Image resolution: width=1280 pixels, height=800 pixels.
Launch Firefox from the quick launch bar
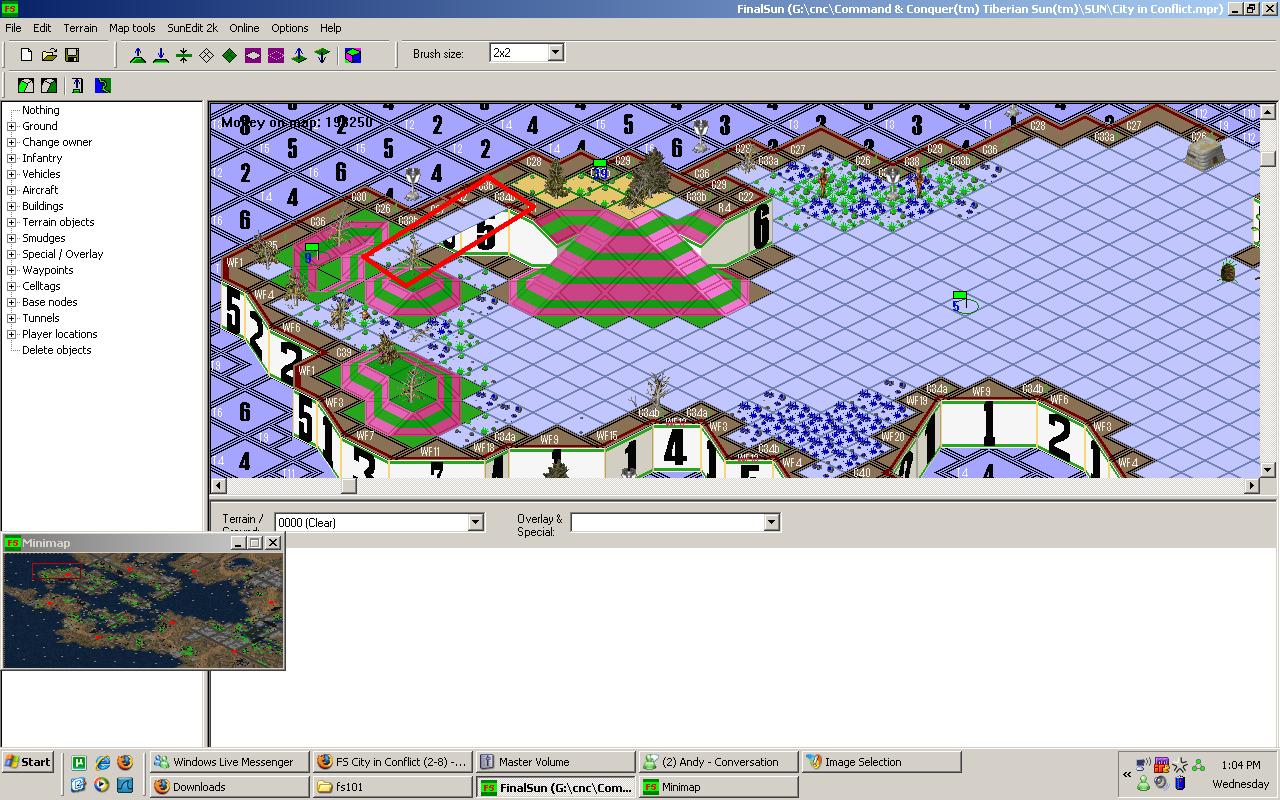click(x=124, y=762)
